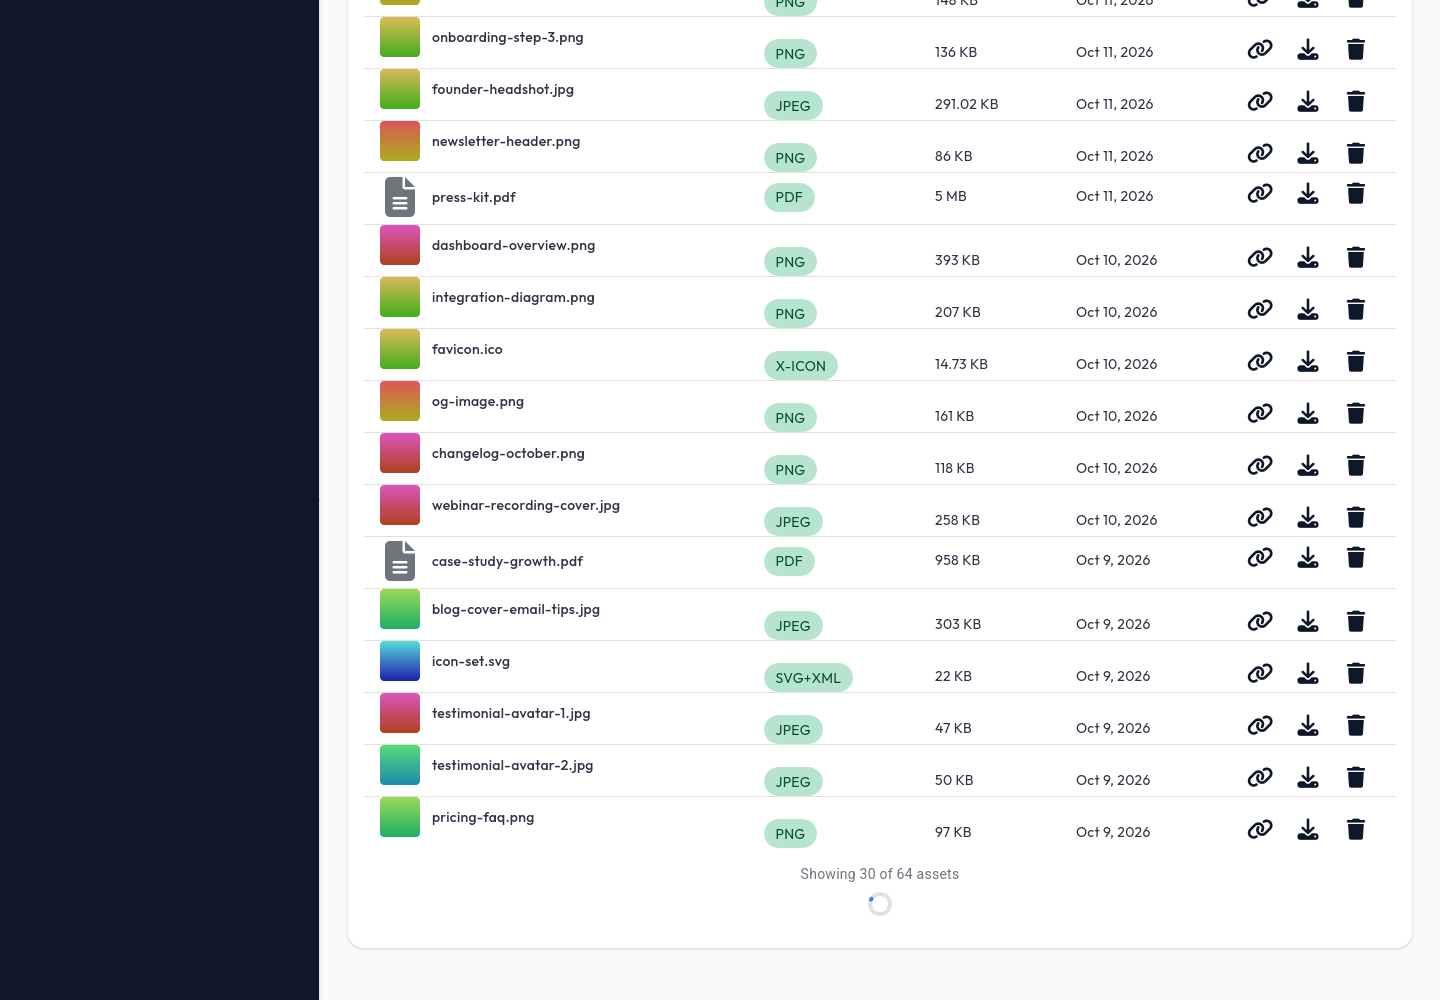
Task: Delete press-kit.pdf asset
Action: click(1356, 193)
